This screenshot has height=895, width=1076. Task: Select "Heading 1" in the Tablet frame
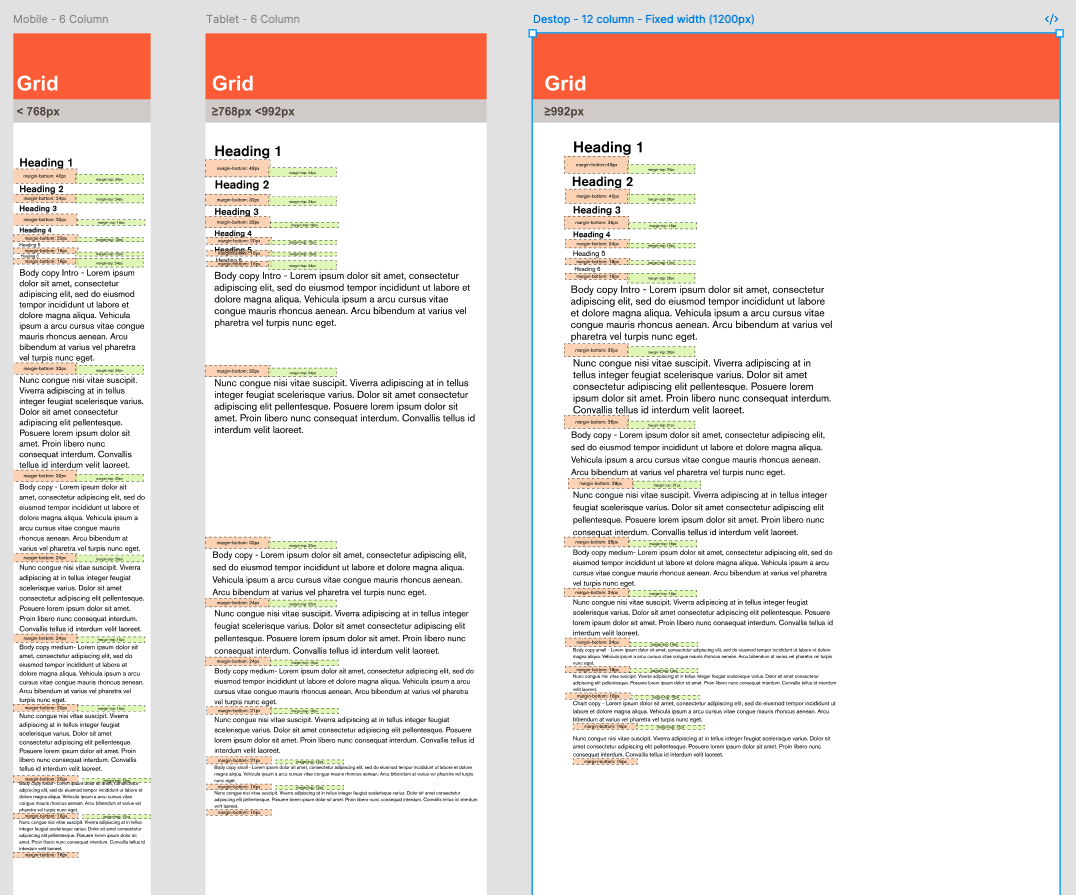(x=248, y=151)
